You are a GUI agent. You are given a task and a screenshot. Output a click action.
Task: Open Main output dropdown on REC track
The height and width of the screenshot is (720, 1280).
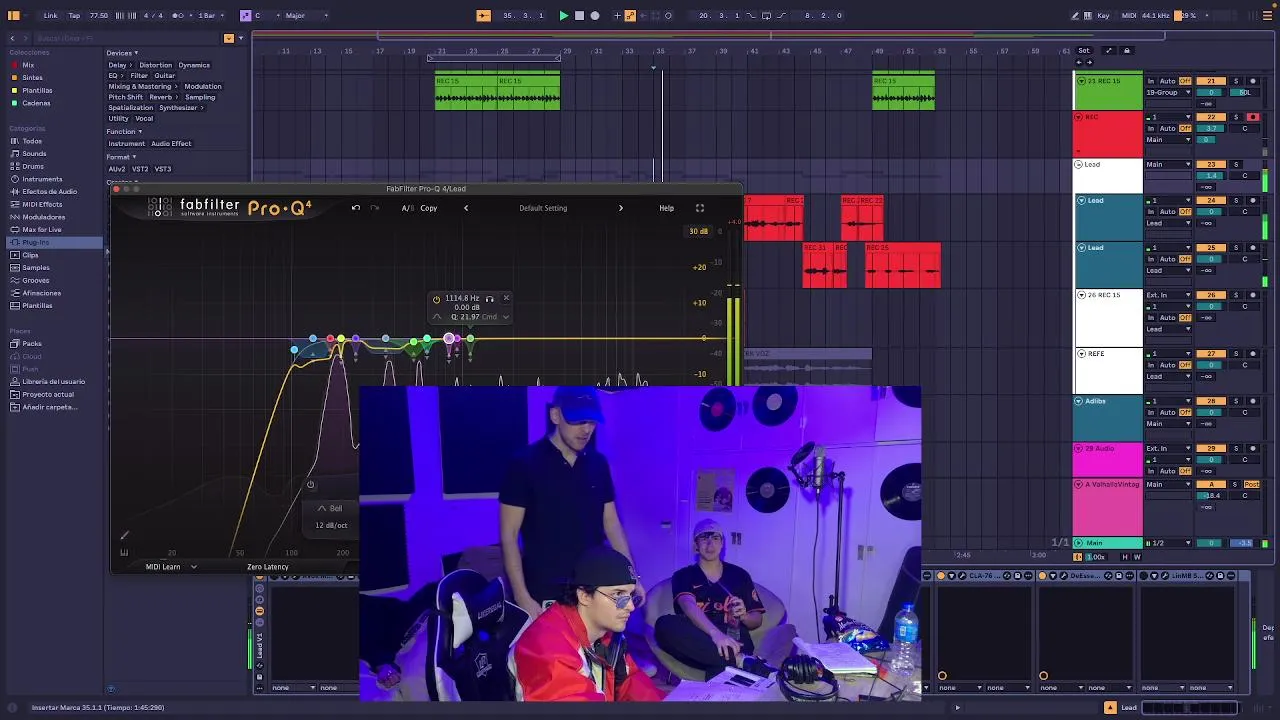point(1168,140)
